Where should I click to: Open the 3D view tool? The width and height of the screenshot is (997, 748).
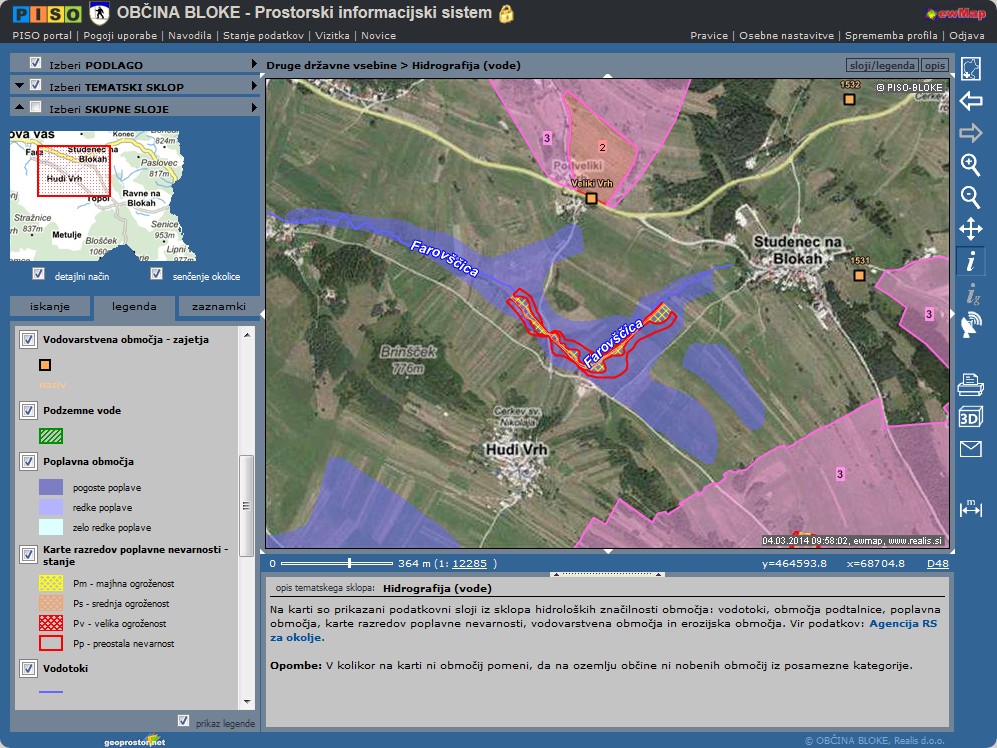coord(970,417)
